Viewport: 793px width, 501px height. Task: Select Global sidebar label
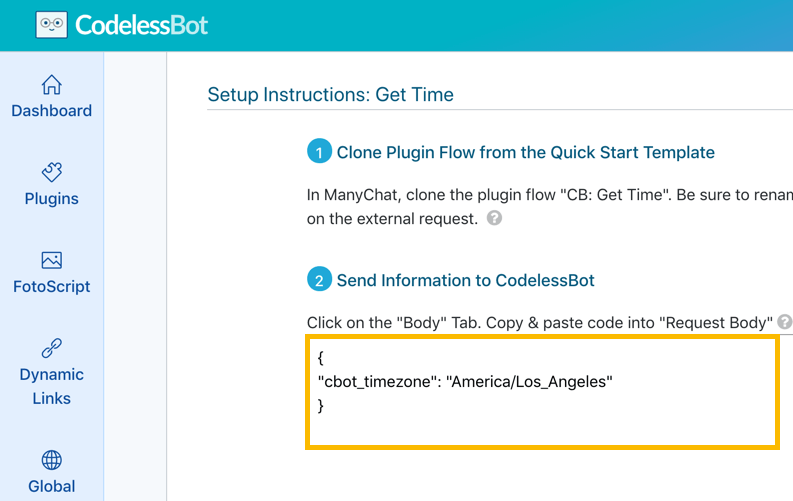[x=52, y=486]
